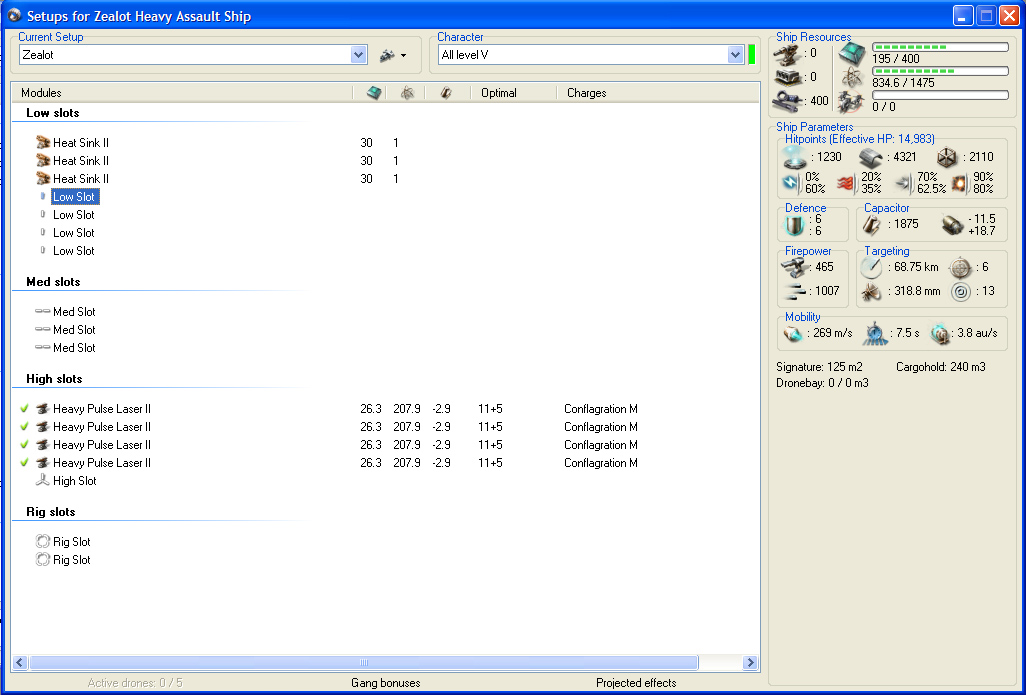Select the second Rig Slot row

[71, 560]
